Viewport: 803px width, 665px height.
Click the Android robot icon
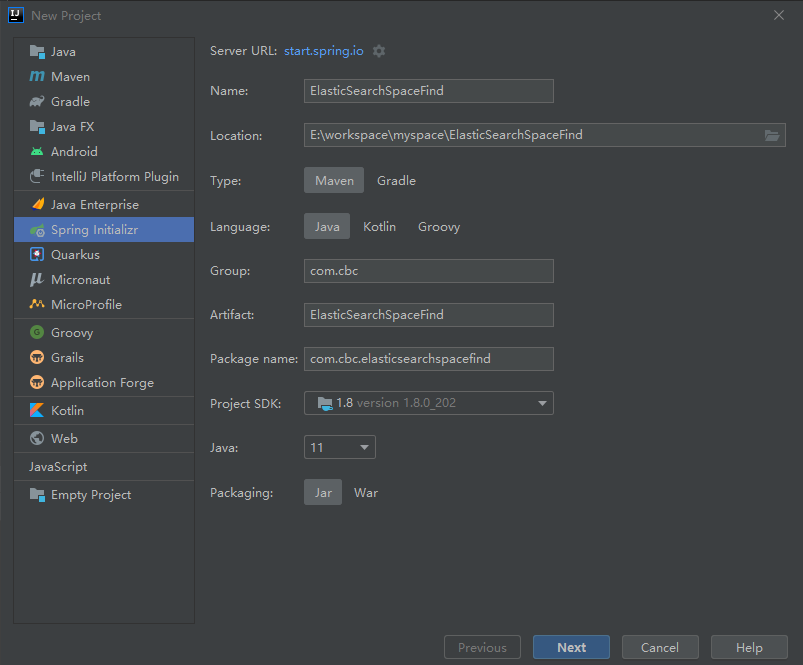tap(37, 152)
